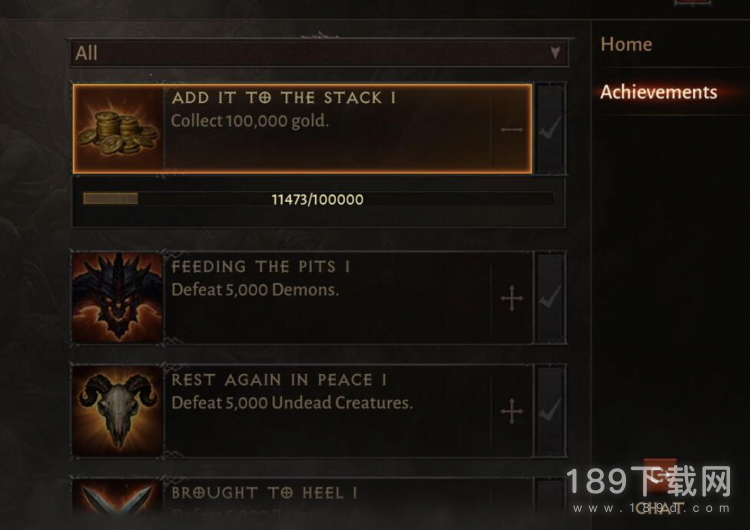The height and width of the screenshot is (530, 750).
Task: Click the 11473/100000 gold progress bar
Action: point(318,199)
